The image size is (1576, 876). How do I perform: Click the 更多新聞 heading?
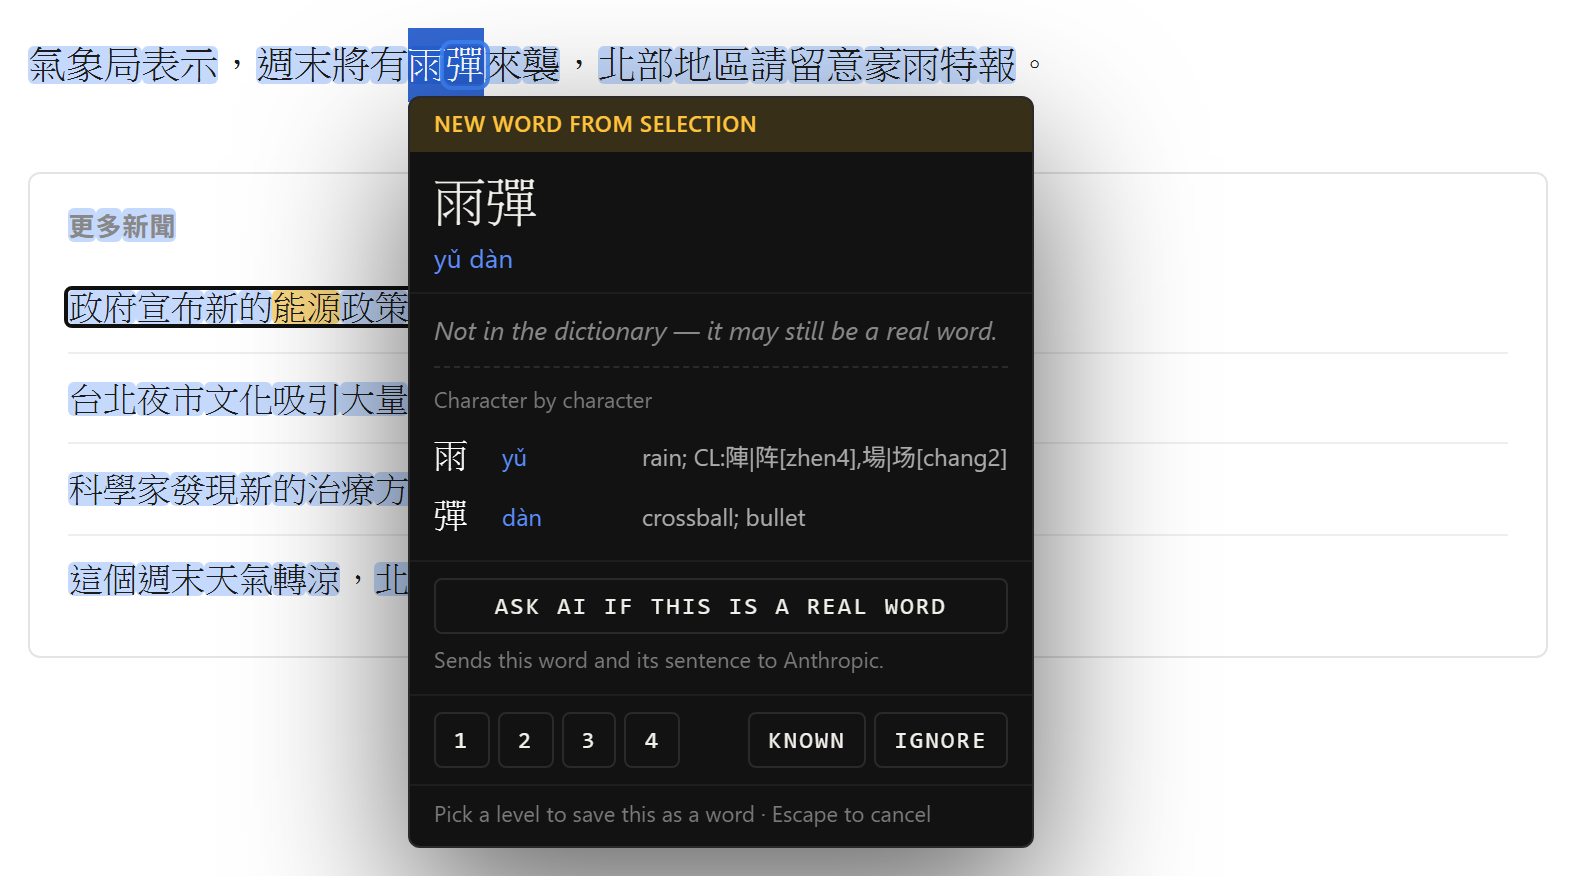[x=122, y=226]
